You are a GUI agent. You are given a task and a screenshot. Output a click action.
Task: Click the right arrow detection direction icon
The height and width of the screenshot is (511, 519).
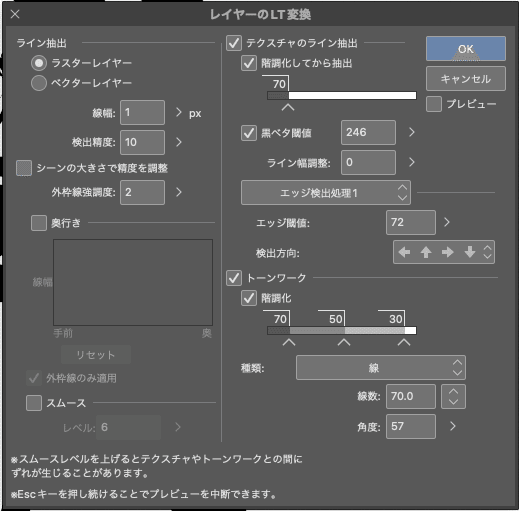point(448,252)
